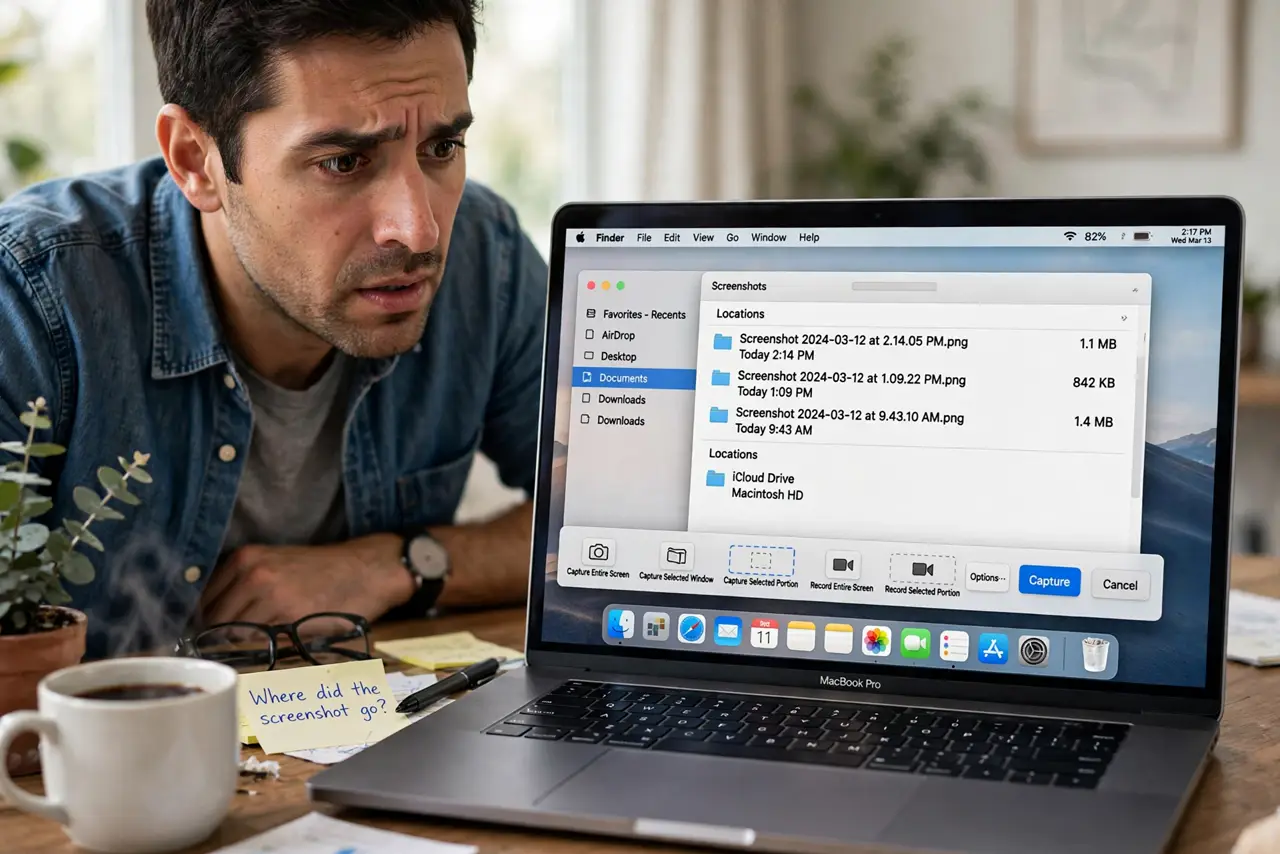Click the 1.1 MB file size
This screenshot has height=854, width=1280.
1098,344
